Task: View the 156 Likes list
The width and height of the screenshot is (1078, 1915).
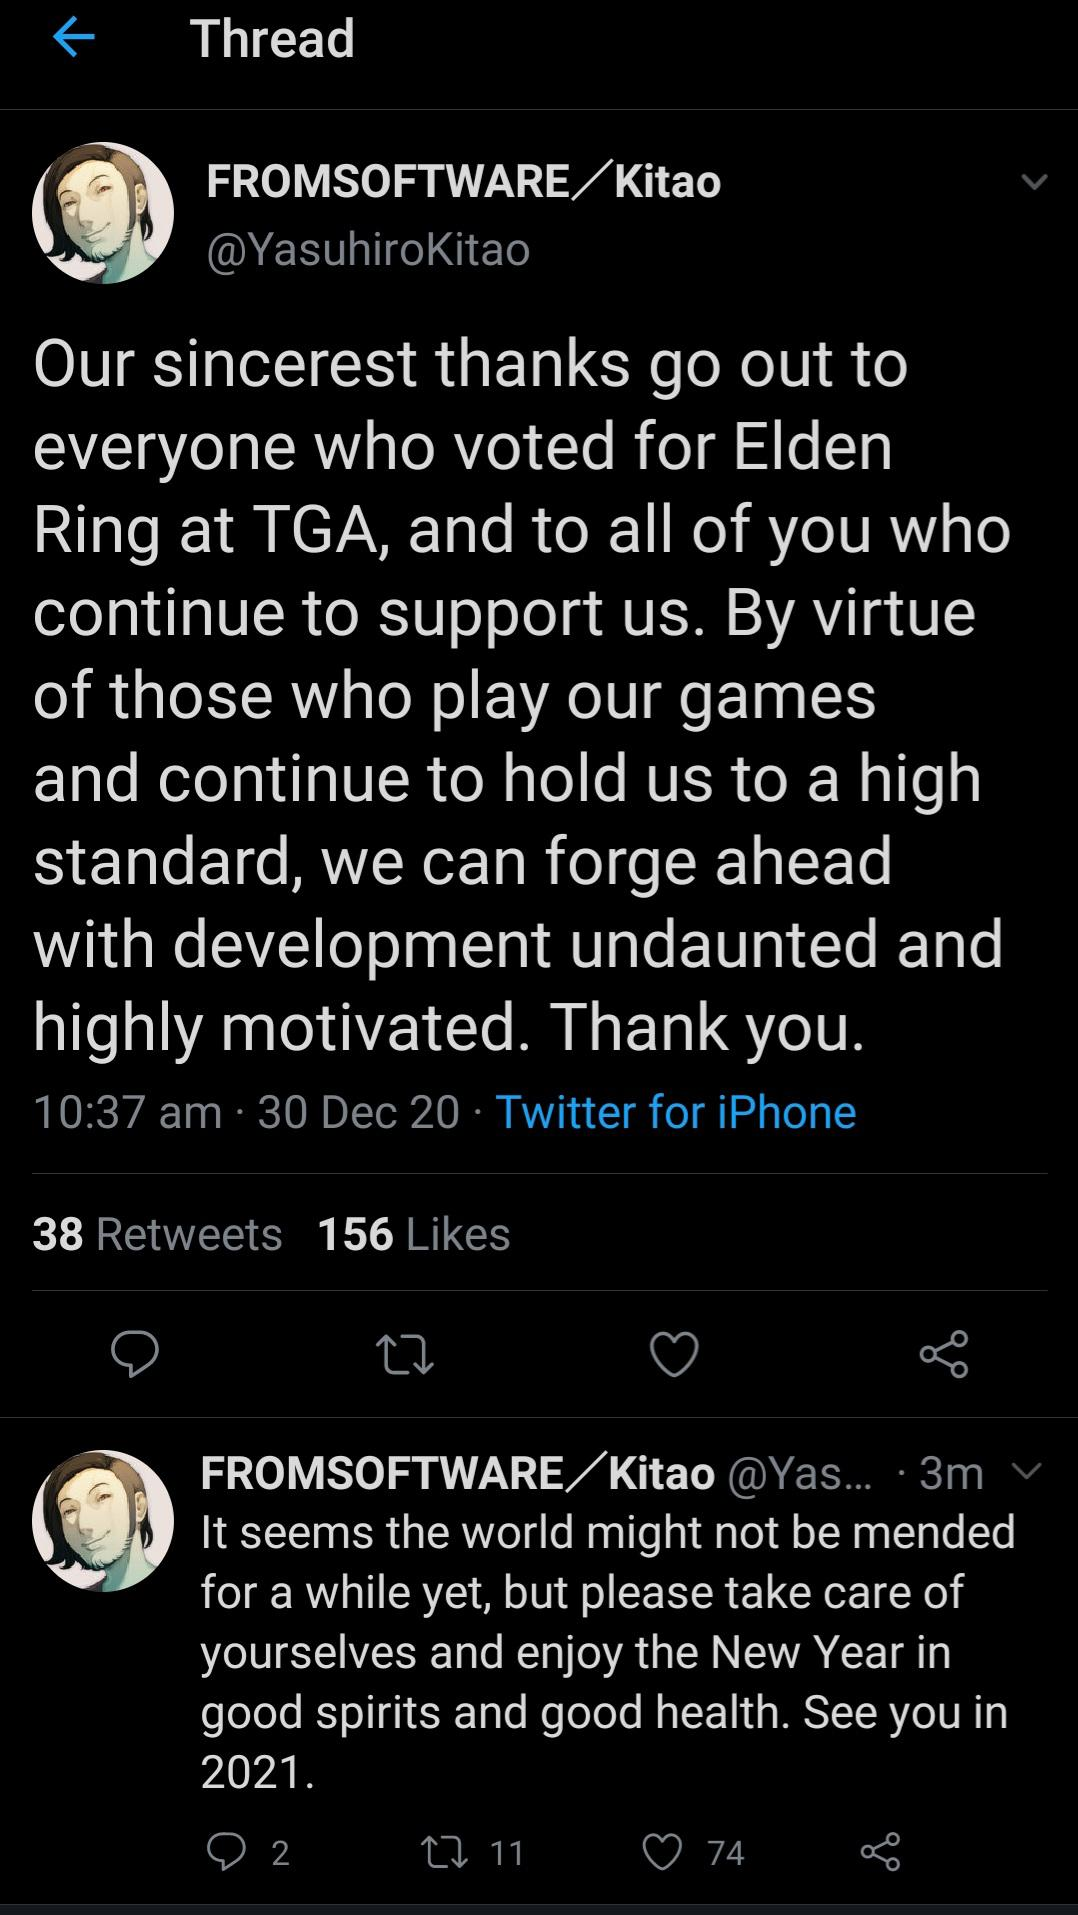Action: (413, 1234)
